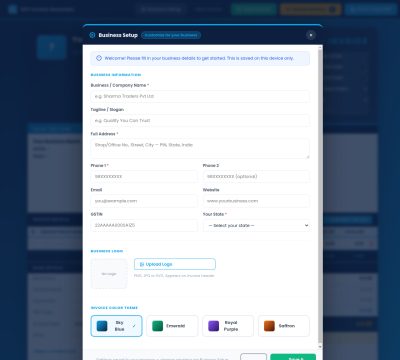This screenshot has width=400, height=360.
Task: Click the Upload Logo button
Action: [x=175, y=264]
